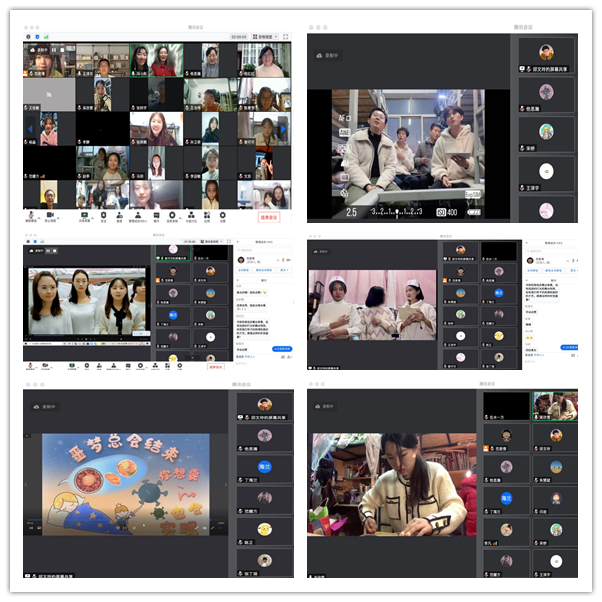
Task: Open the 宫格视图 grid view dropdown
Action: click(263, 36)
